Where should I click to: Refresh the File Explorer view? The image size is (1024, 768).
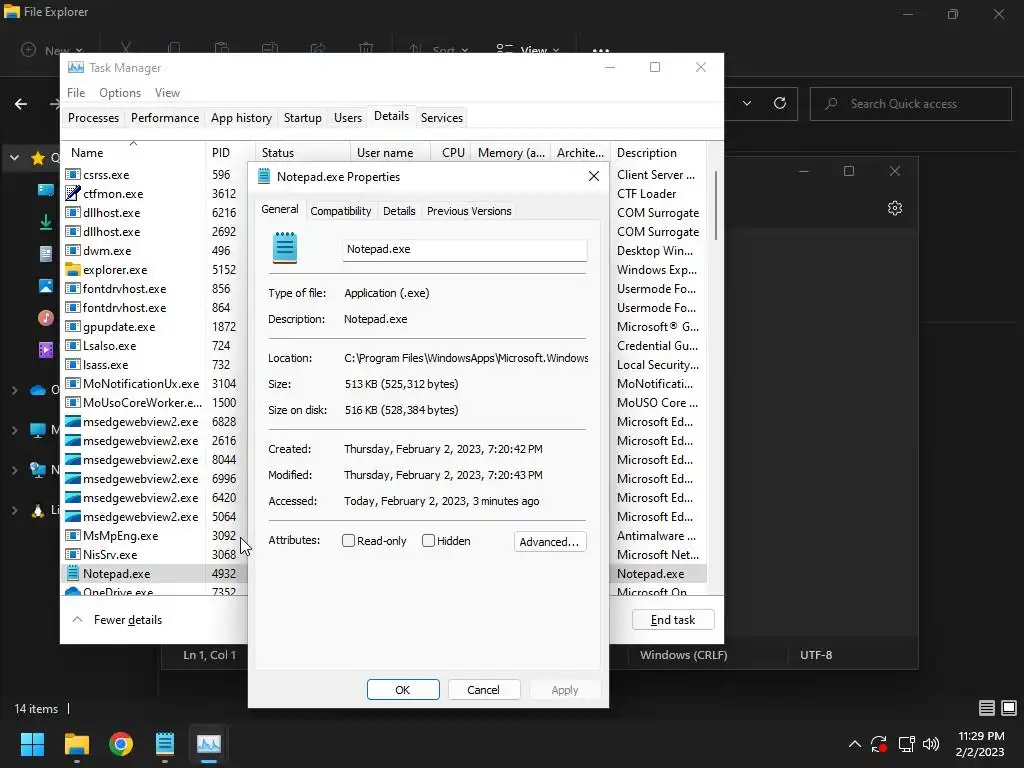pyautogui.click(x=780, y=103)
